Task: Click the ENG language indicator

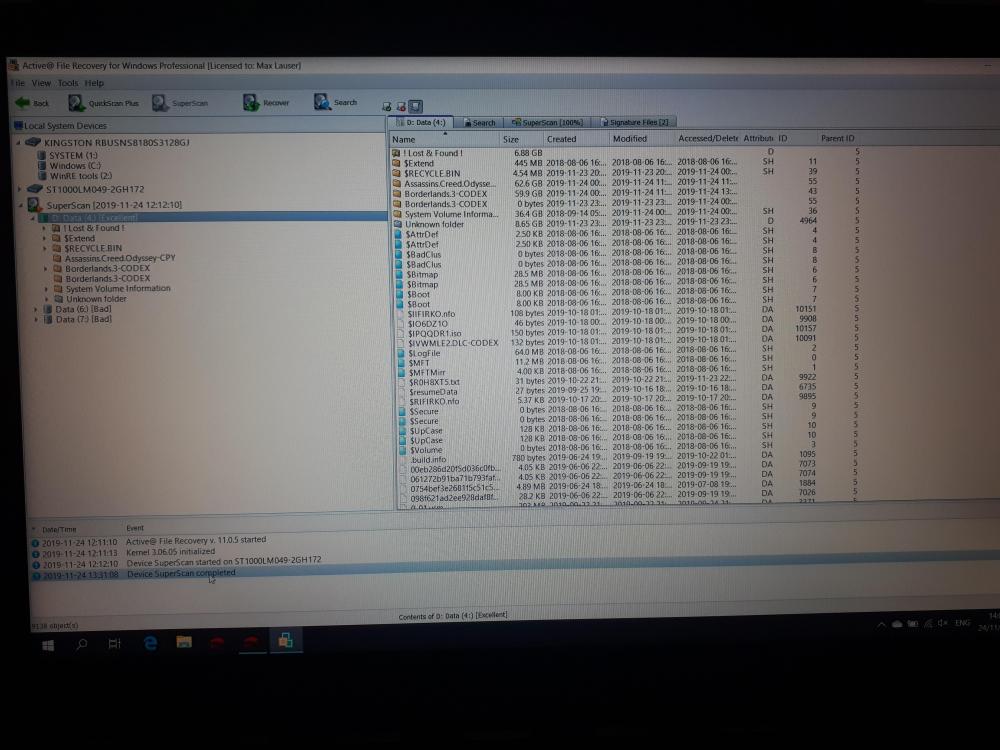Action: point(962,622)
